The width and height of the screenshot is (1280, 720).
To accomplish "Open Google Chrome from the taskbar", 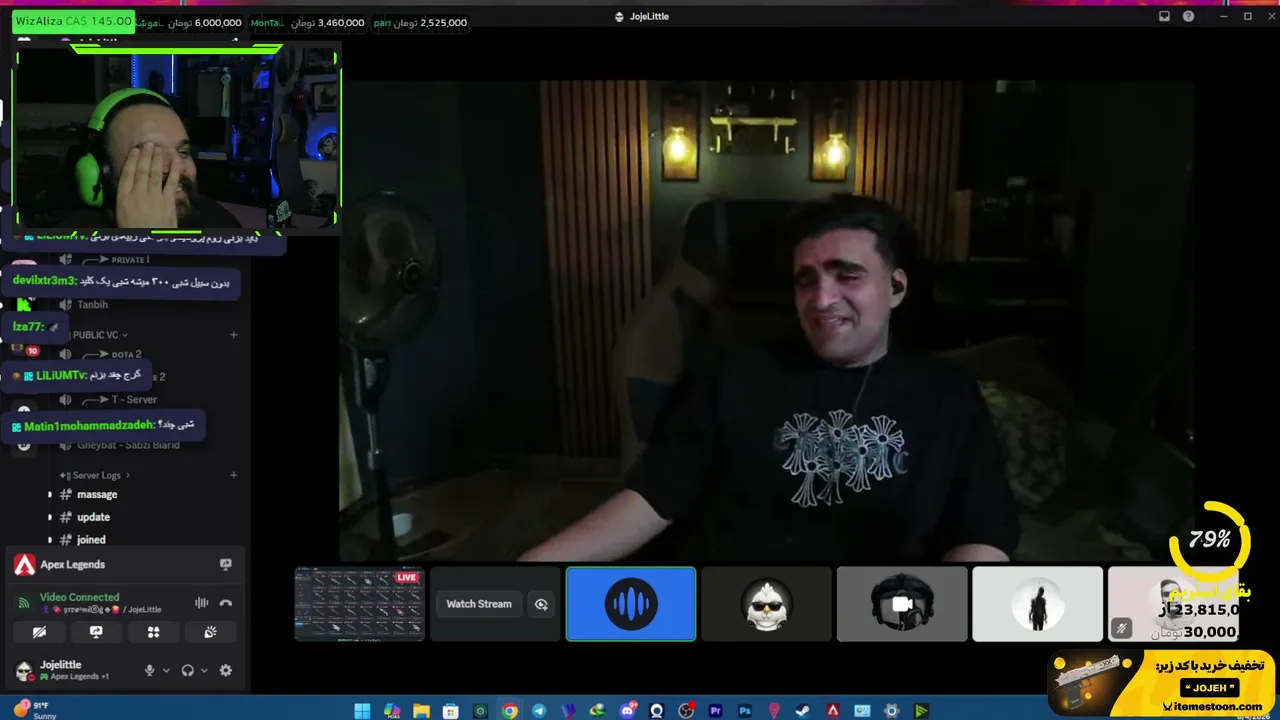I will pos(510,711).
